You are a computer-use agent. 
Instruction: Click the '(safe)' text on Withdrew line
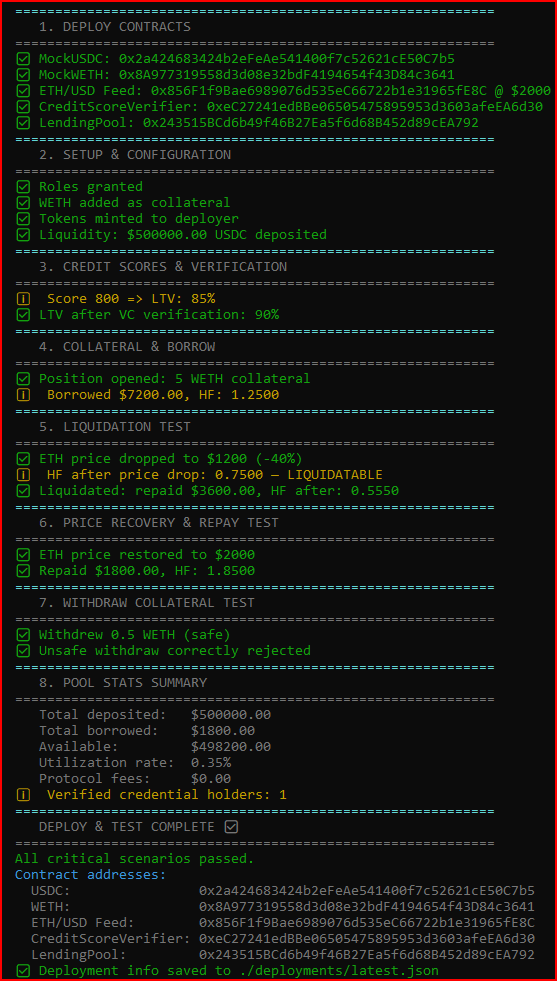[207, 635]
